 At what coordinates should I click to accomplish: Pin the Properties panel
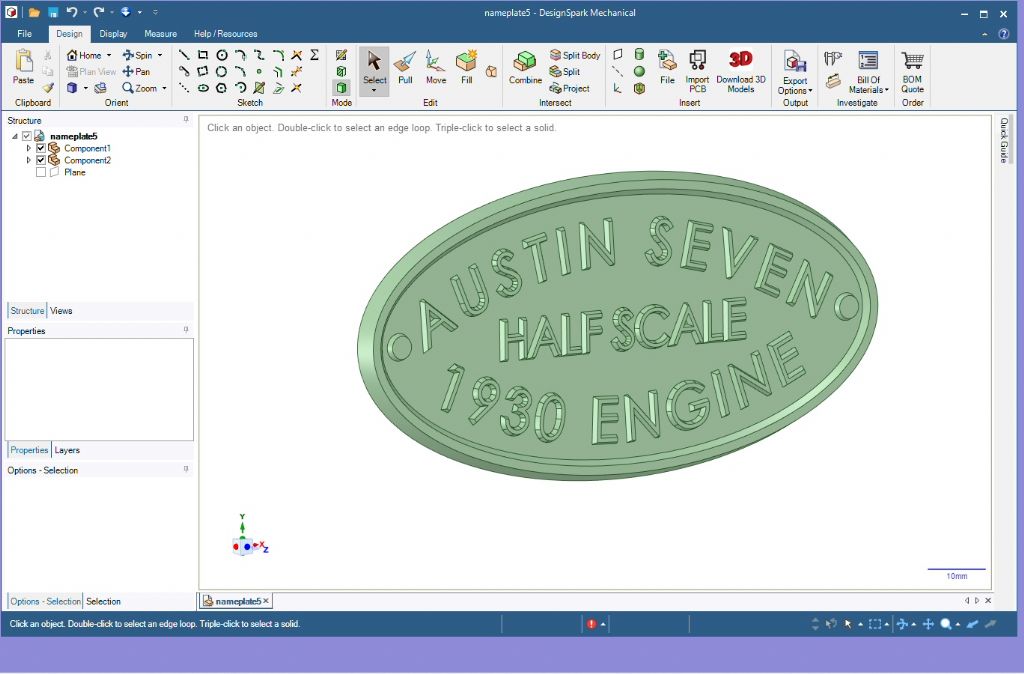click(186, 330)
